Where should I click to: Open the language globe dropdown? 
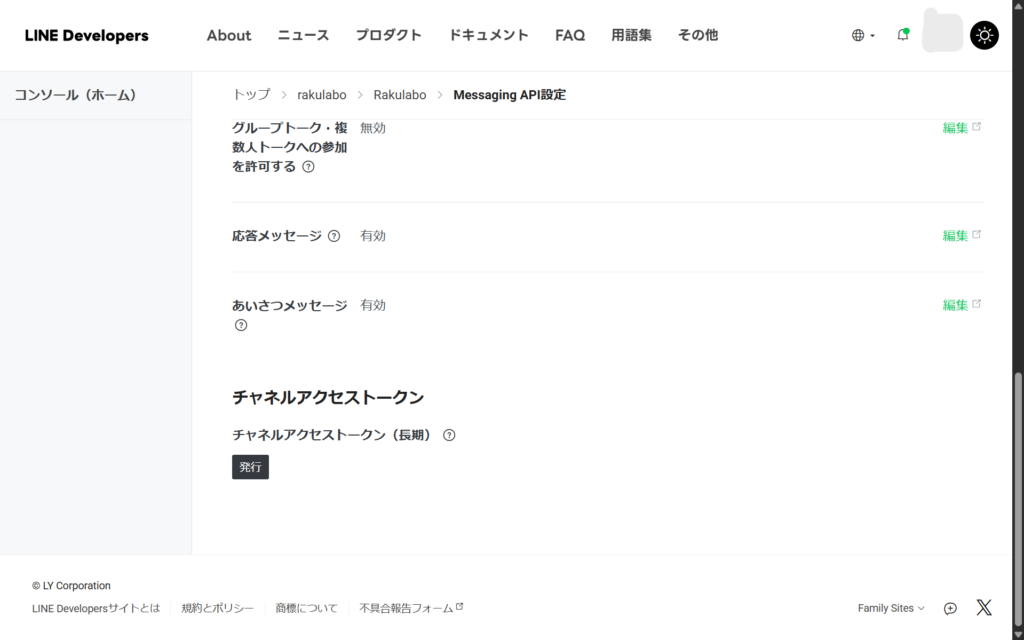click(862, 35)
